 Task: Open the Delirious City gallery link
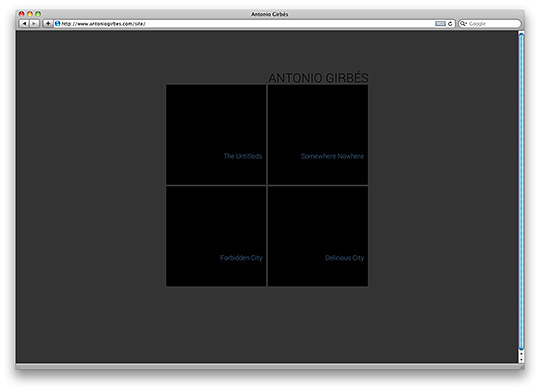click(x=344, y=258)
